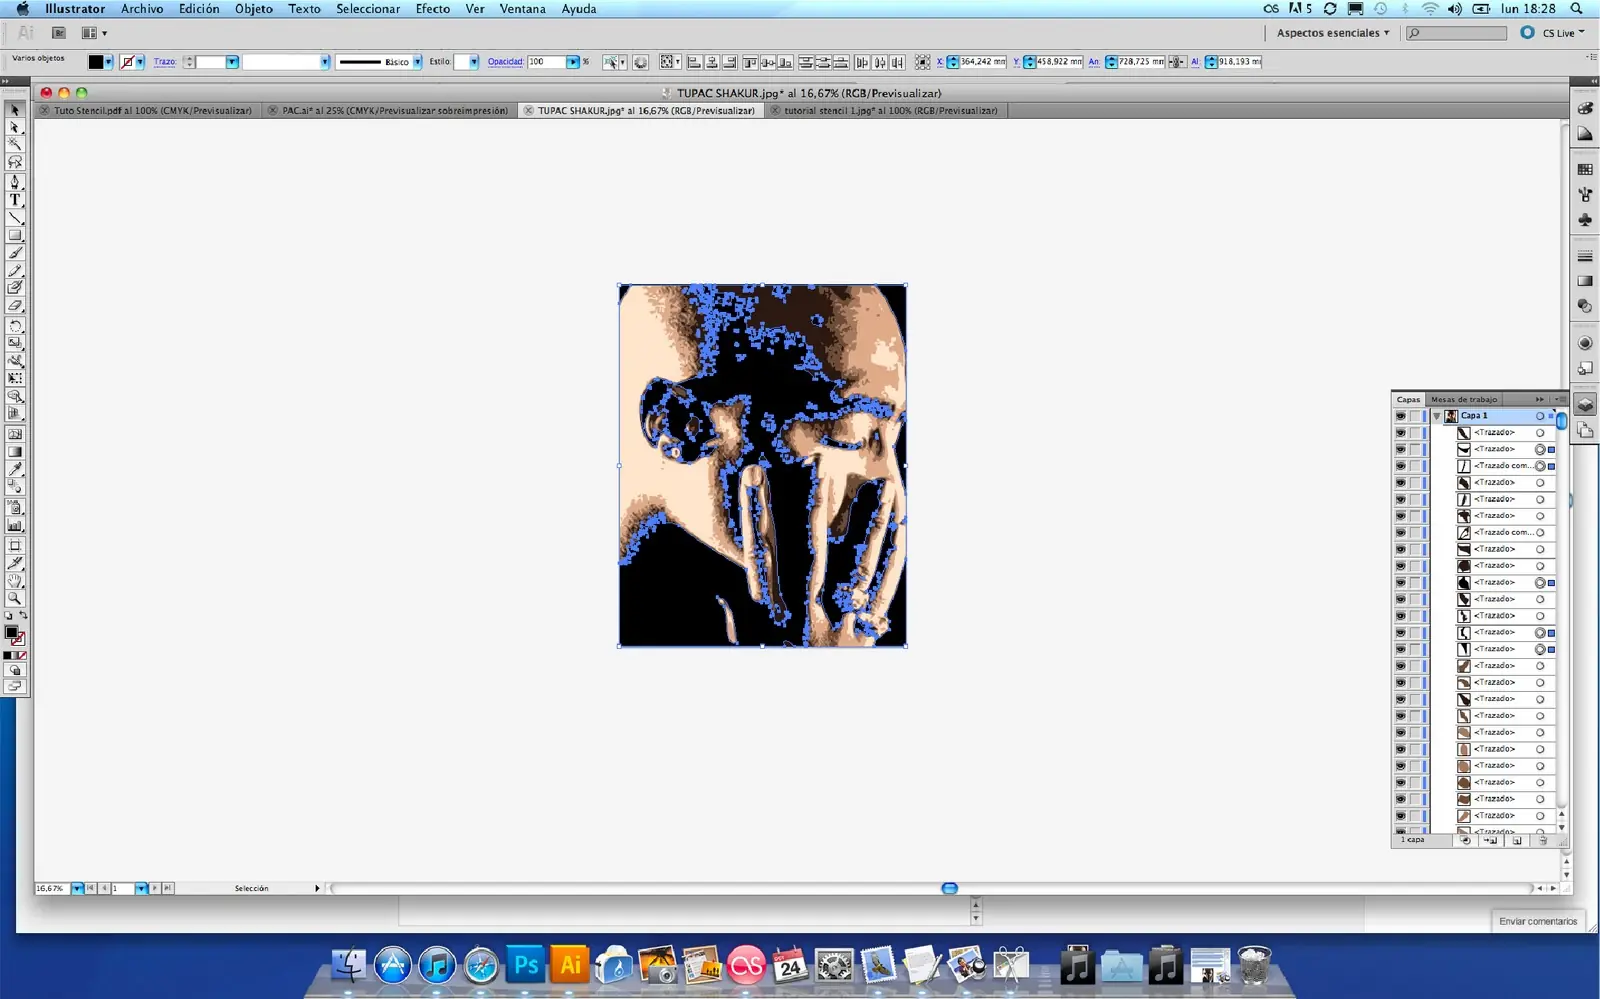
Task: Select the Lasso tool
Action: pyautogui.click(x=15, y=162)
